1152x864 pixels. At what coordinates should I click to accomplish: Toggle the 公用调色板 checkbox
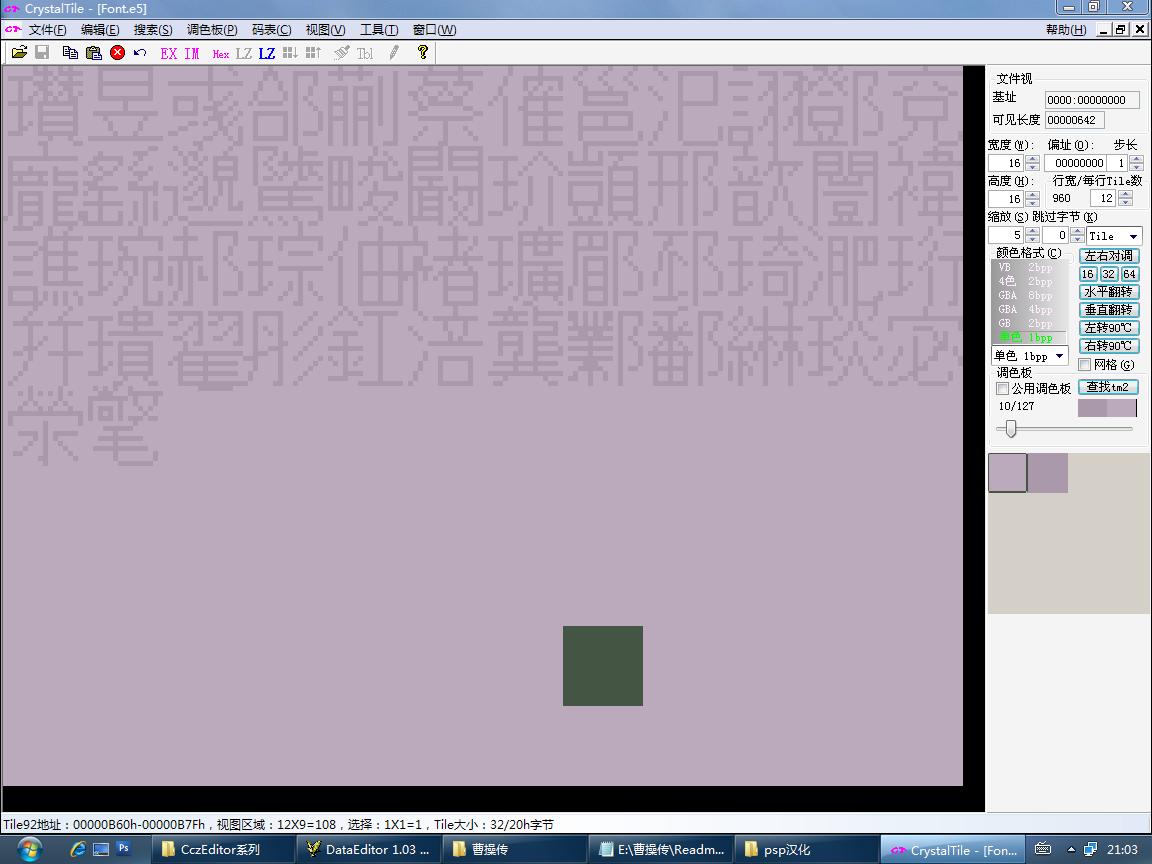pyautogui.click(x=1003, y=388)
